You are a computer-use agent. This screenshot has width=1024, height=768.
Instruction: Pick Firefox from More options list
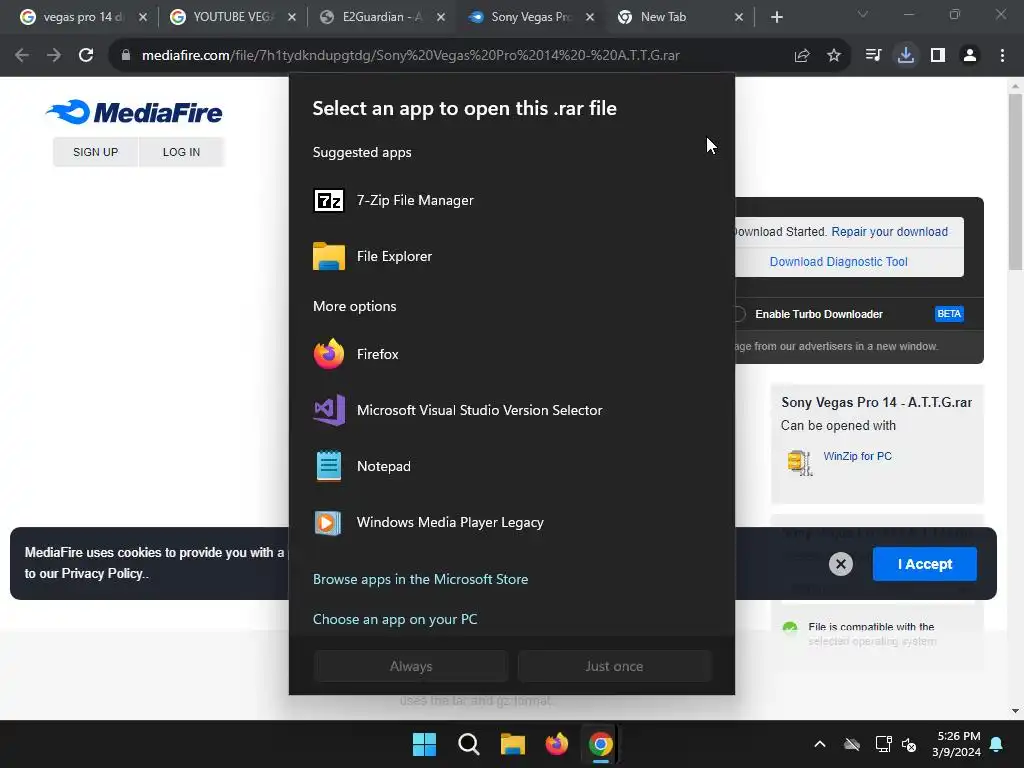click(x=512, y=355)
